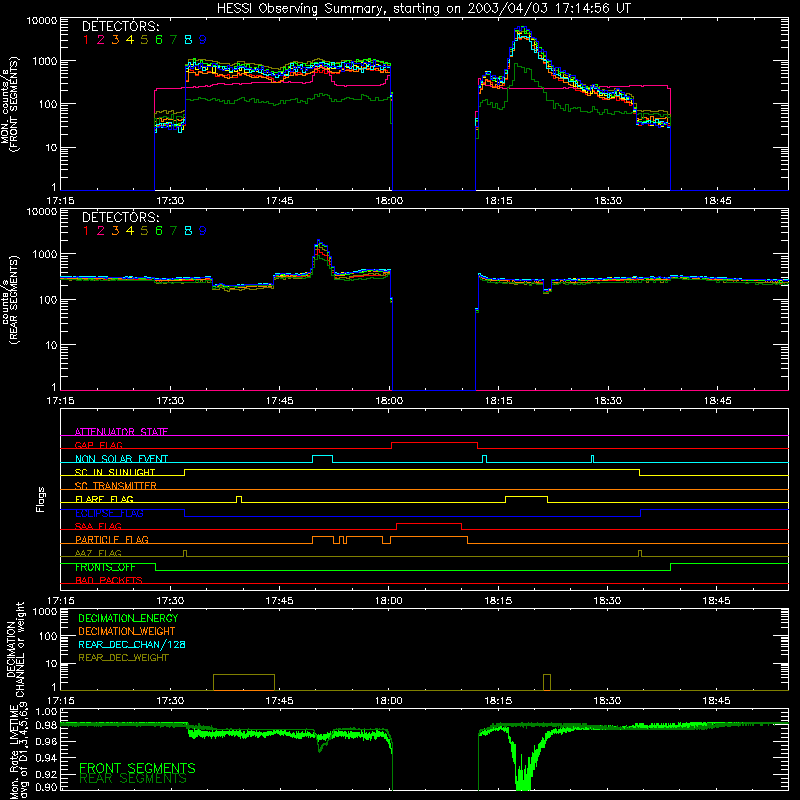The height and width of the screenshot is (800, 800).
Task: Click the REAR SEGMENTS counts/s y-axis title
Action: (9, 300)
